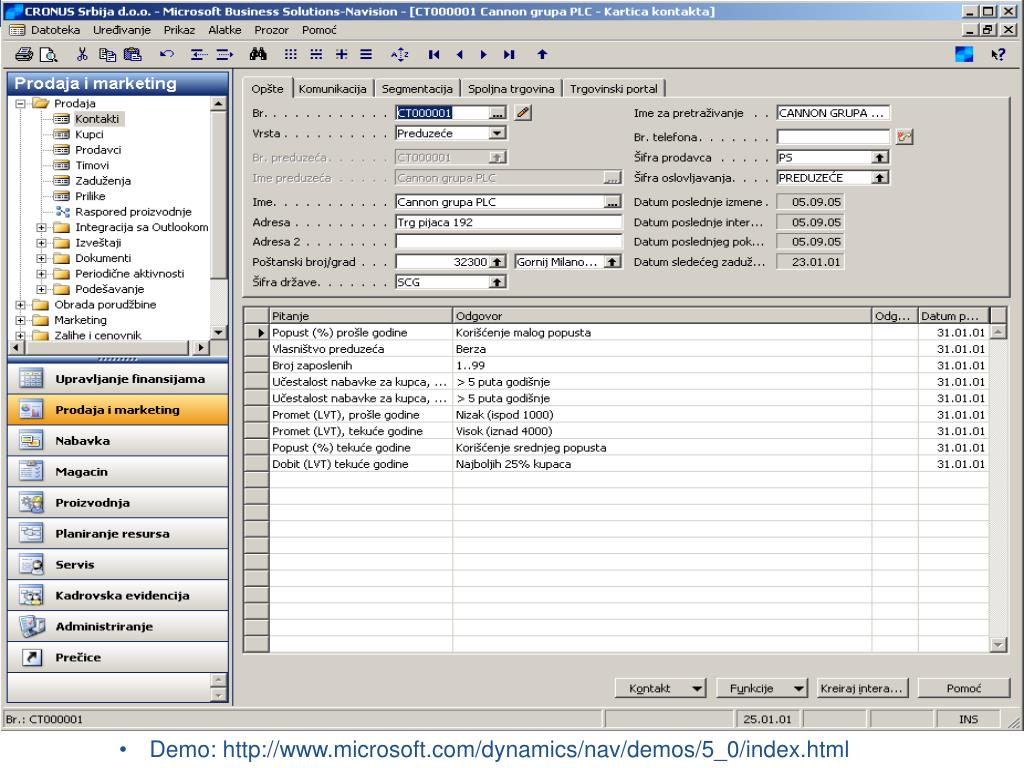Click the ellipsis button beside Ime field
Image resolution: width=1024 pixels, height=768 pixels.
click(612, 202)
